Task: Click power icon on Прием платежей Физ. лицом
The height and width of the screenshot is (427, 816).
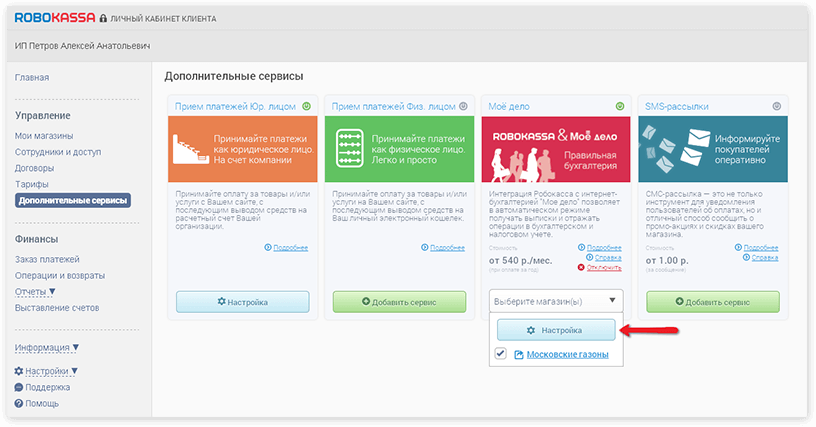Action: pyautogui.click(x=464, y=106)
